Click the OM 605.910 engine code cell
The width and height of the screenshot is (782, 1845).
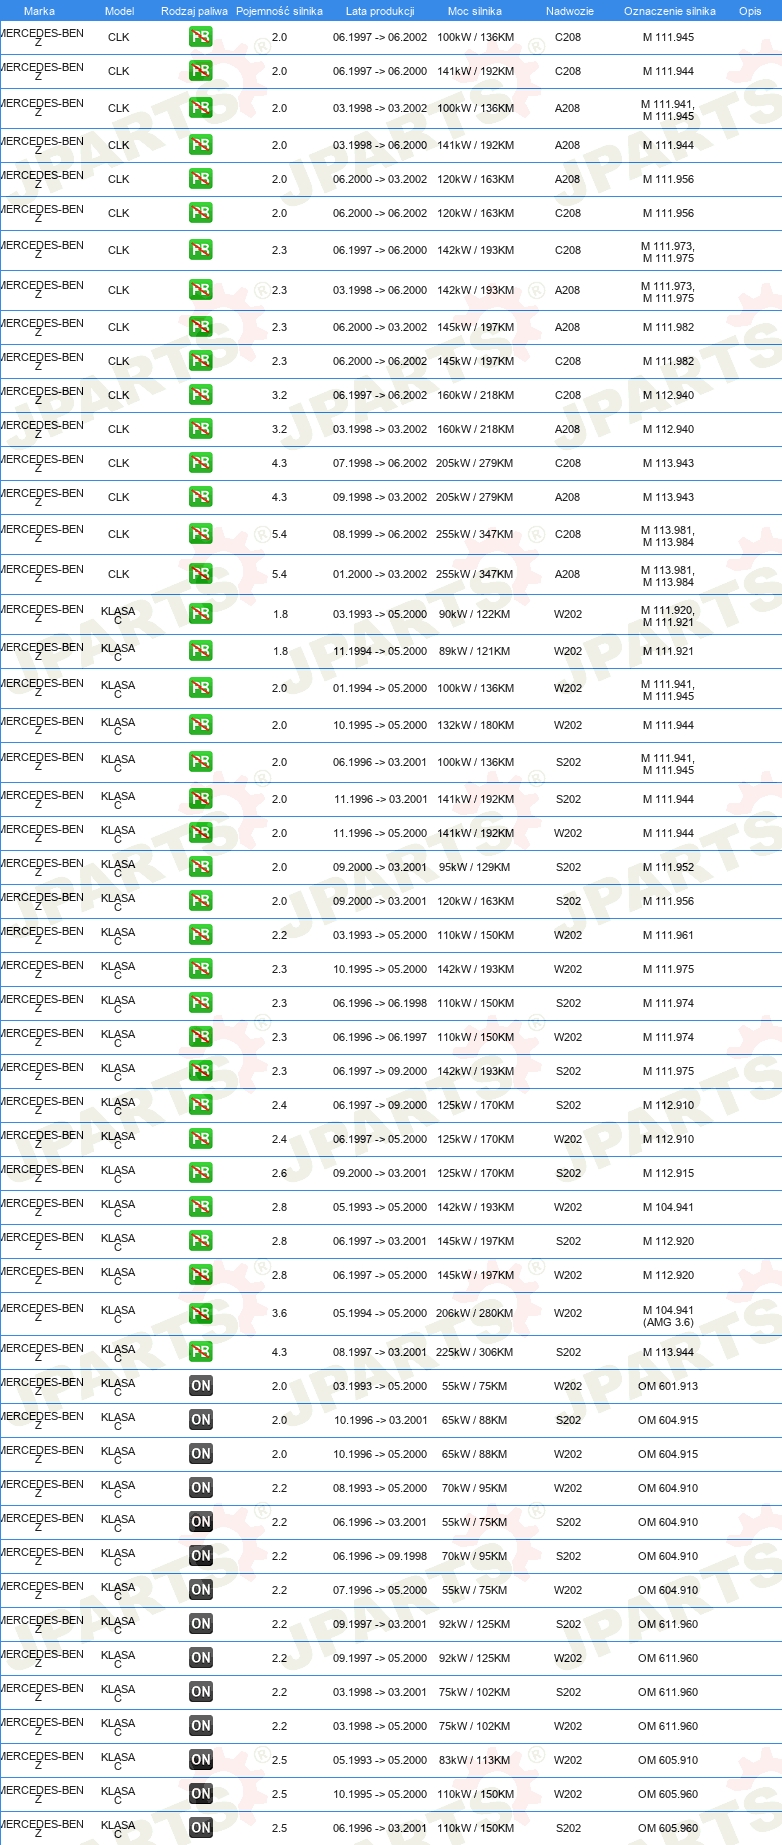click(x=668, y=1760)
